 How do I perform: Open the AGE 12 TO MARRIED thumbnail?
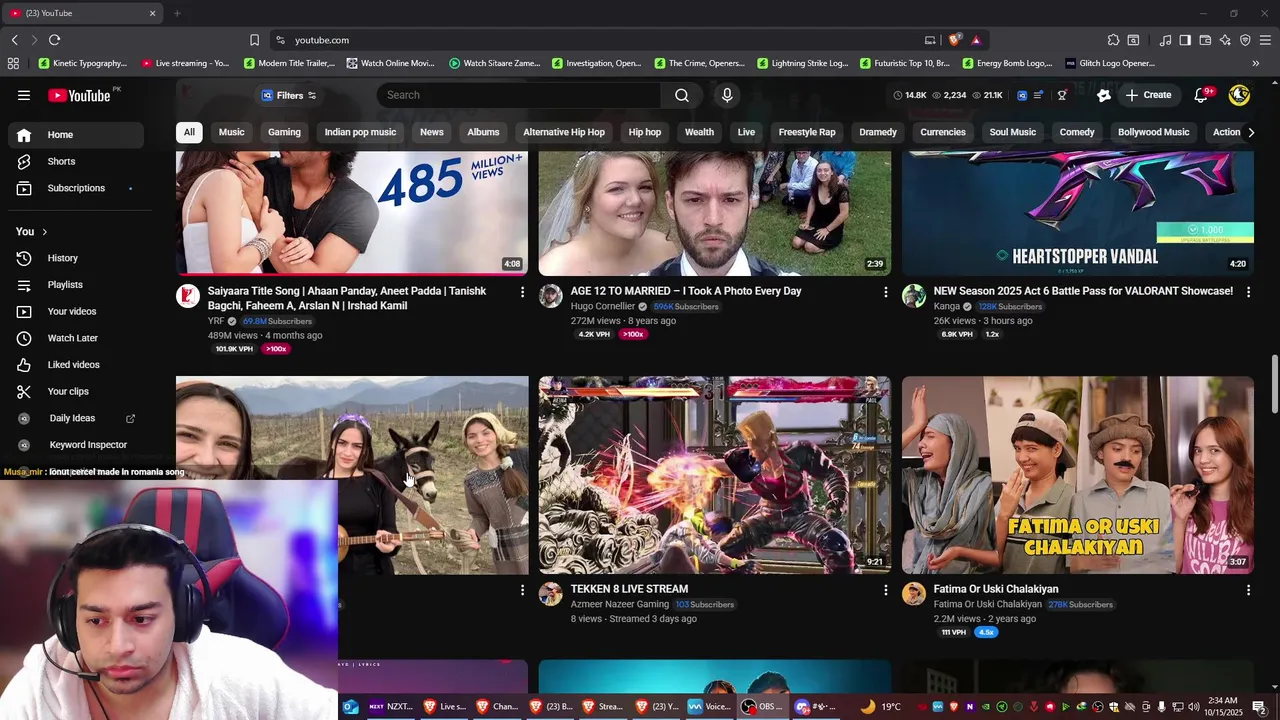tap(714, 213)
